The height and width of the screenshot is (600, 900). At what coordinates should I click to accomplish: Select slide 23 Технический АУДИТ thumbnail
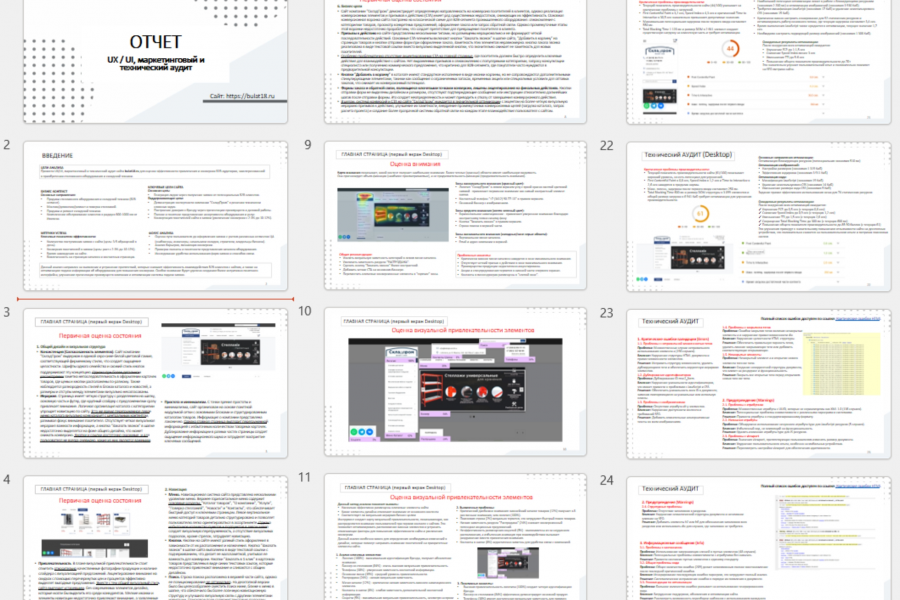point(759,384)
